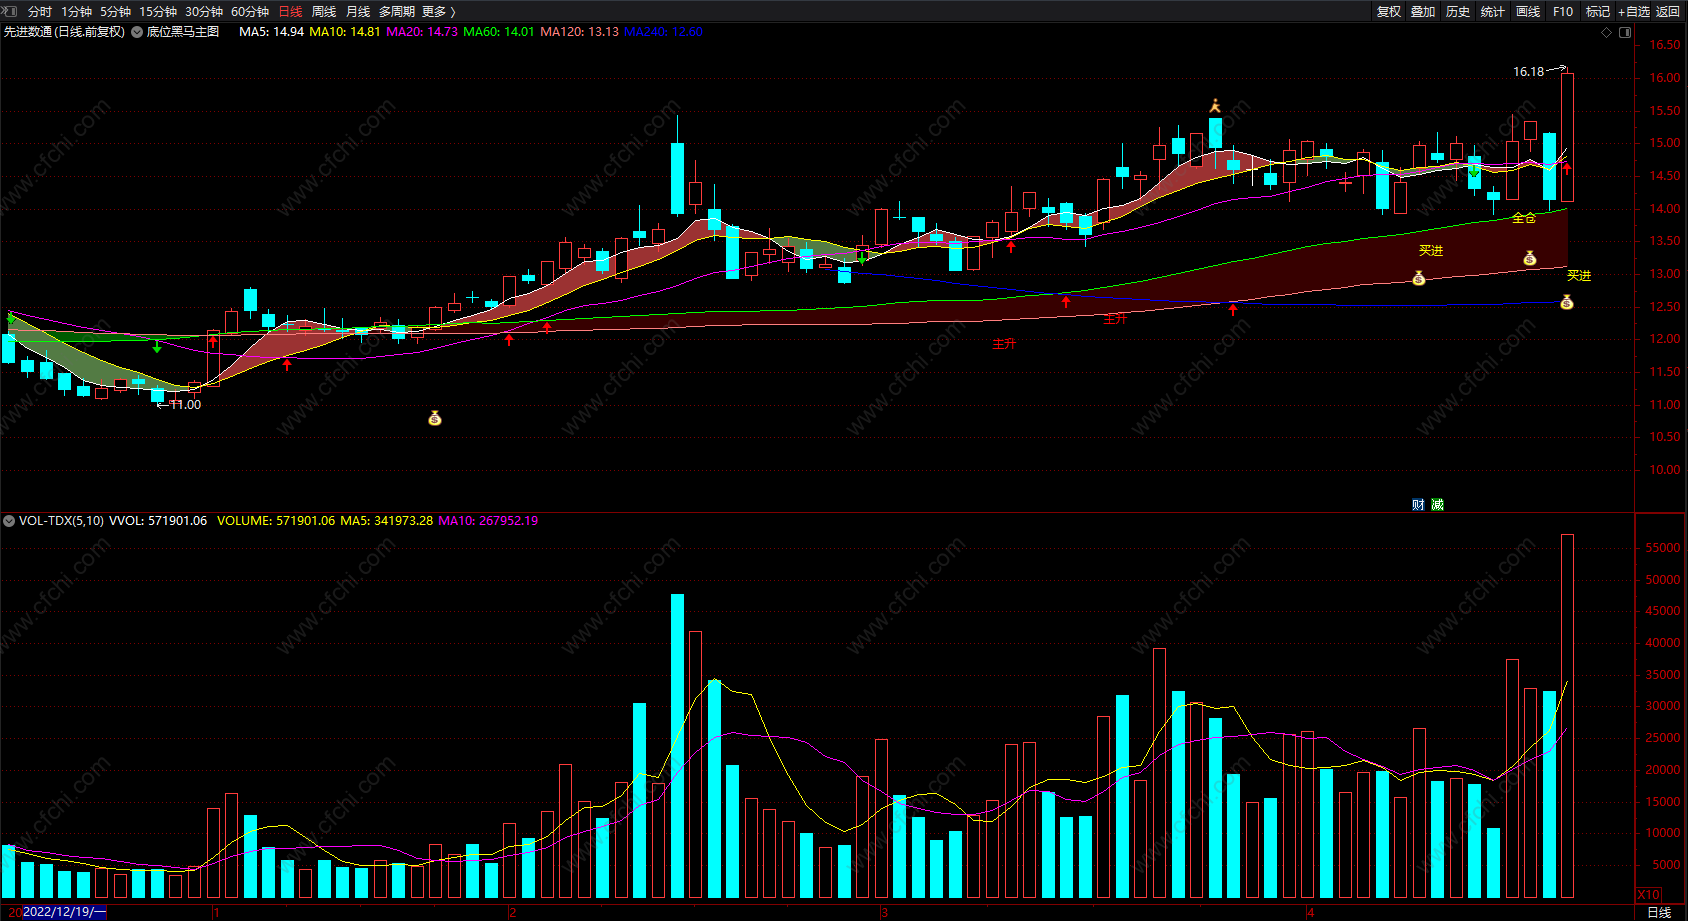Click the orange figure icon above the candle
The width and height of the screenshot is (1688, 921).
pyautogui.click(x=1215, y=106)
